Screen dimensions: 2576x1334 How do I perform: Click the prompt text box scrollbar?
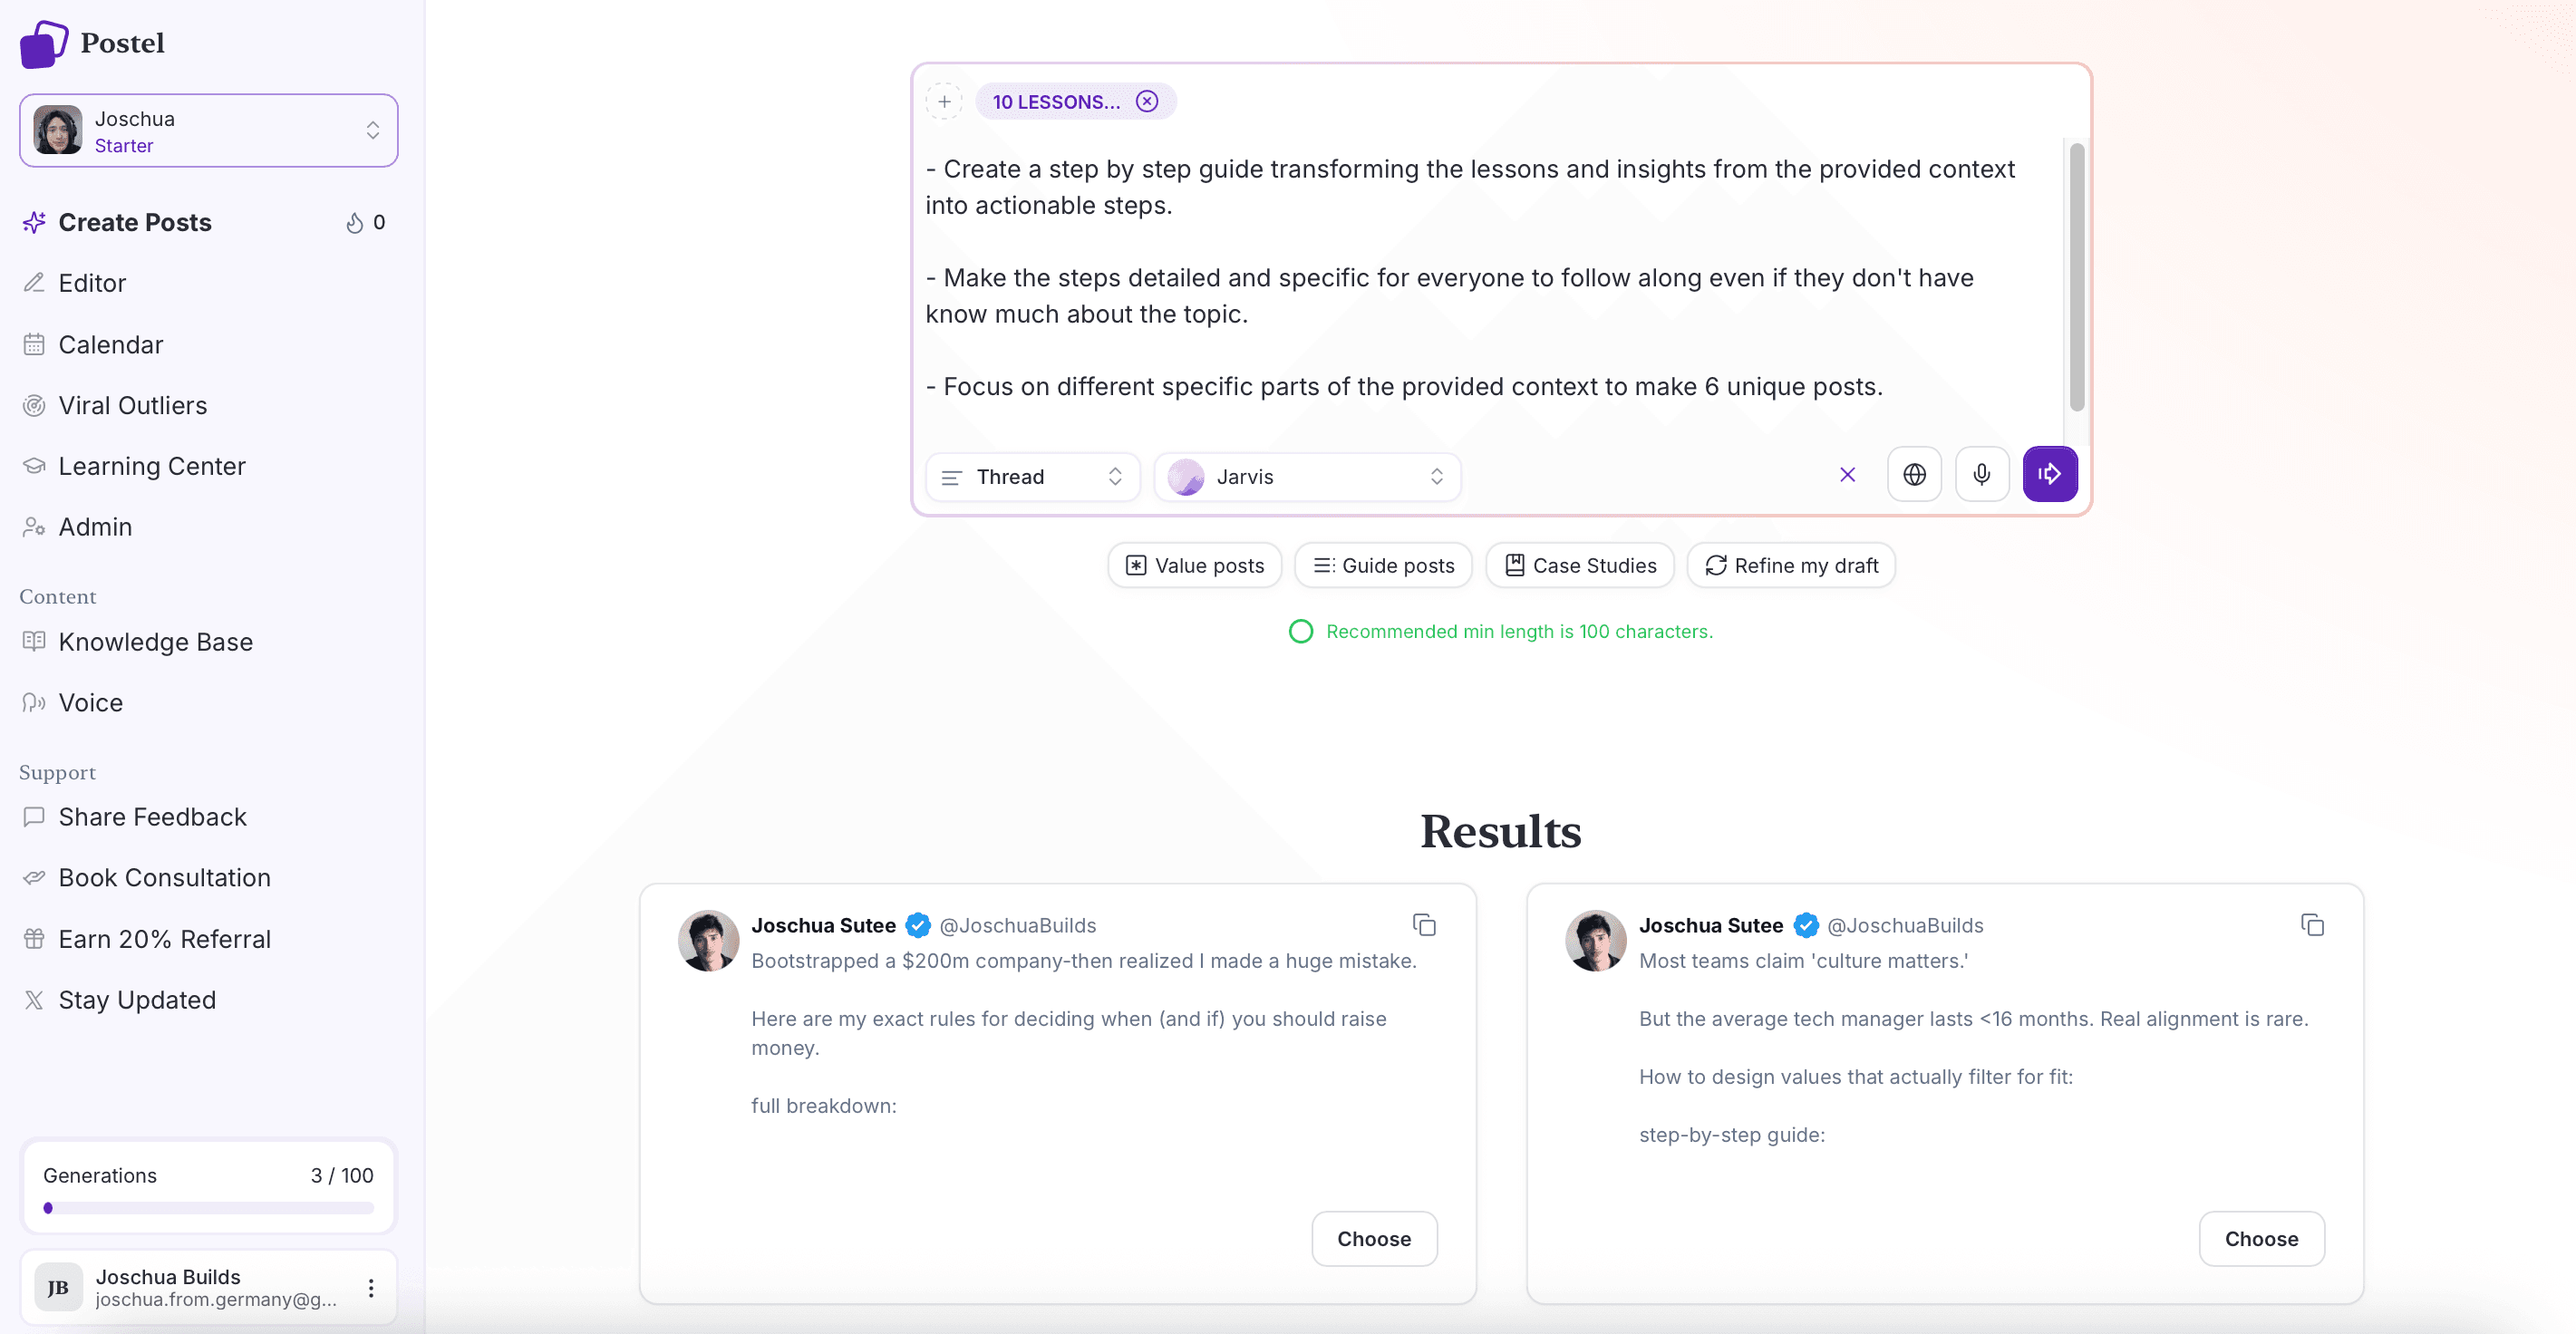[x=2076, y=277]
